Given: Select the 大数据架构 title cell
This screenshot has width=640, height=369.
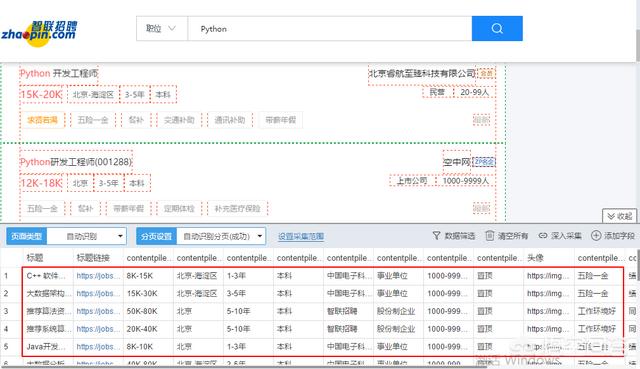Looking at the screenshot, I should tap(48, 293).
